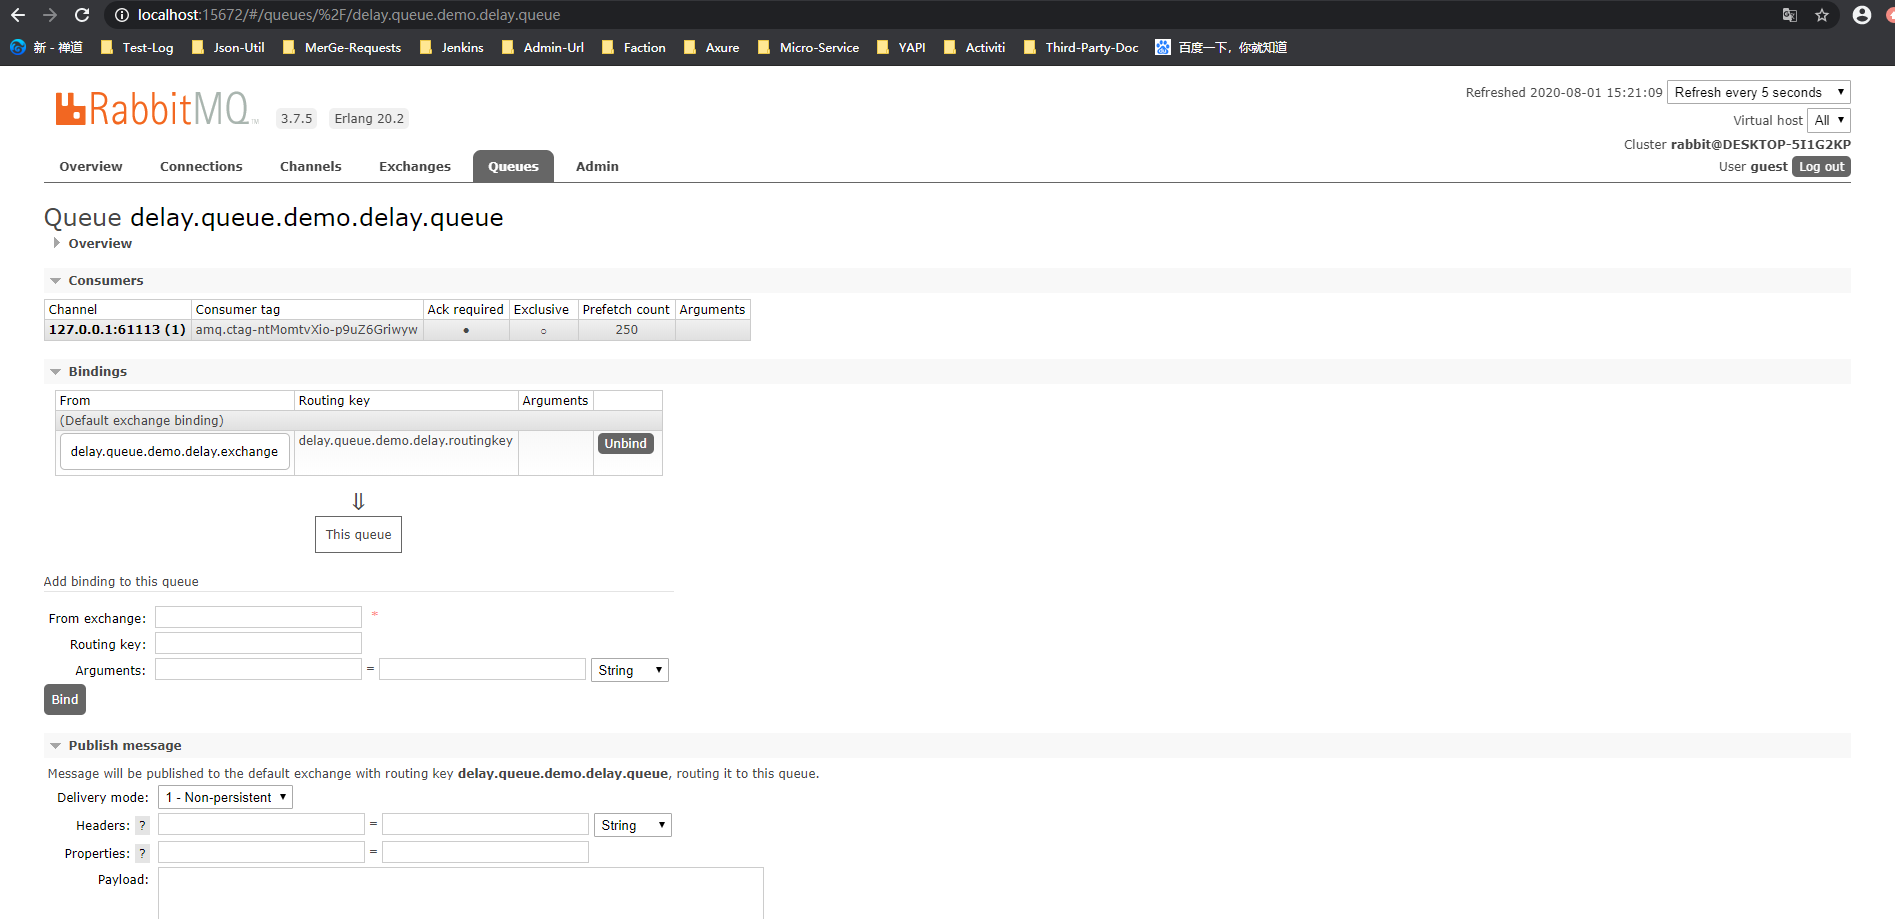
Task: Select the consumer tag amq.ctag-ntMomtvXio-p9uZ6Griwyw
Action: point(307,330)
